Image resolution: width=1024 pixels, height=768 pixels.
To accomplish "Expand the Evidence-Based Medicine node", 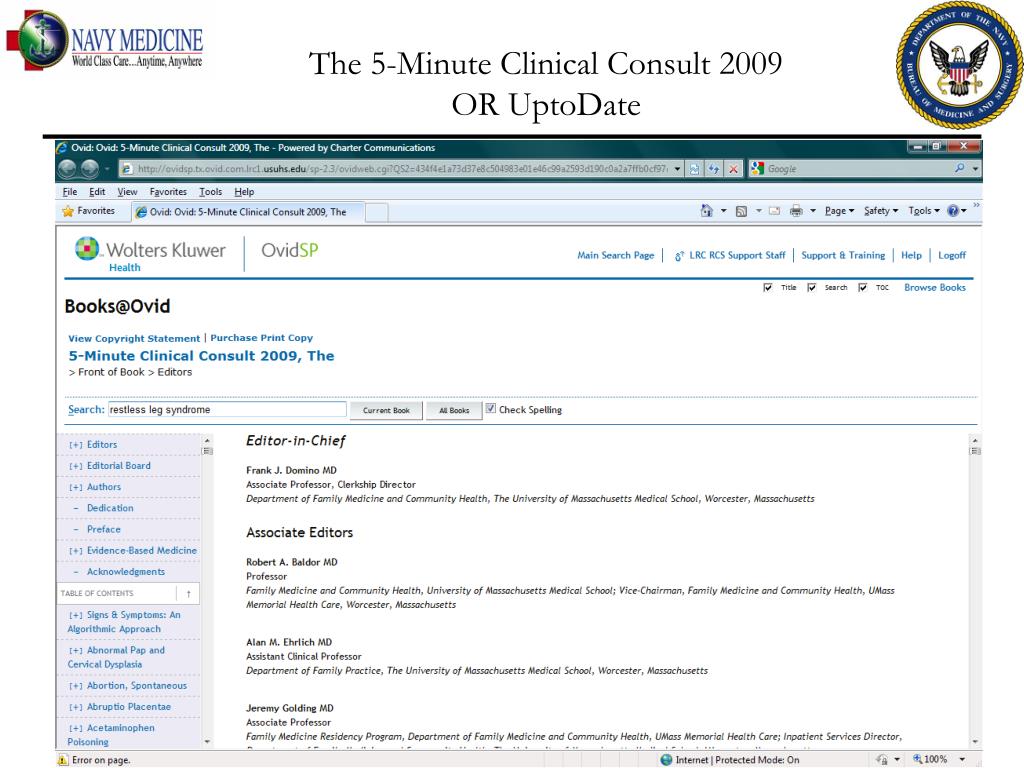I will (76, 551).
